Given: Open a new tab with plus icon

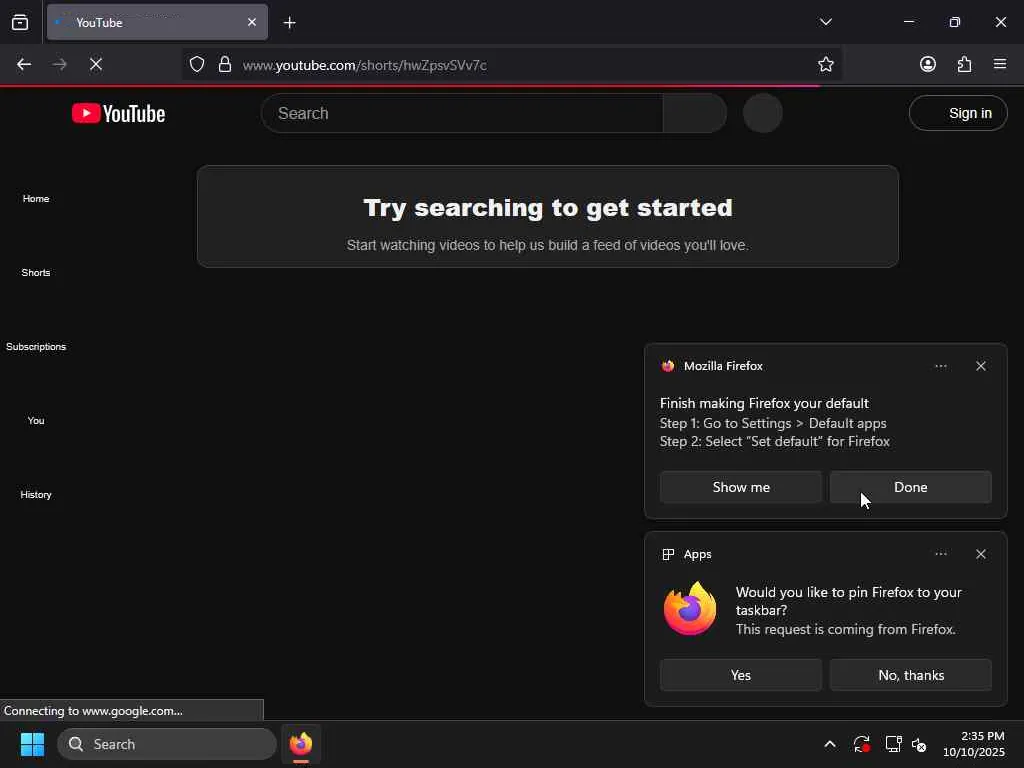Looking at the screenshot, I should point(289,23).
